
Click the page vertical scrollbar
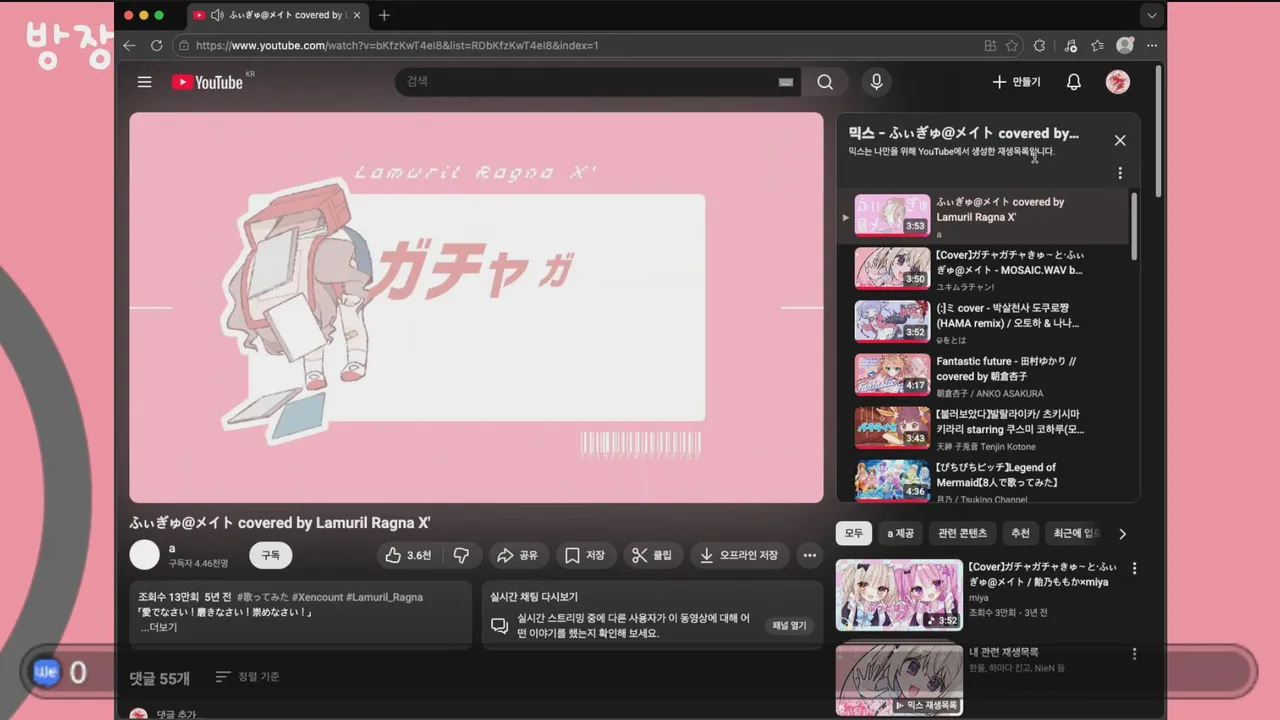[x=1159, y=130]
